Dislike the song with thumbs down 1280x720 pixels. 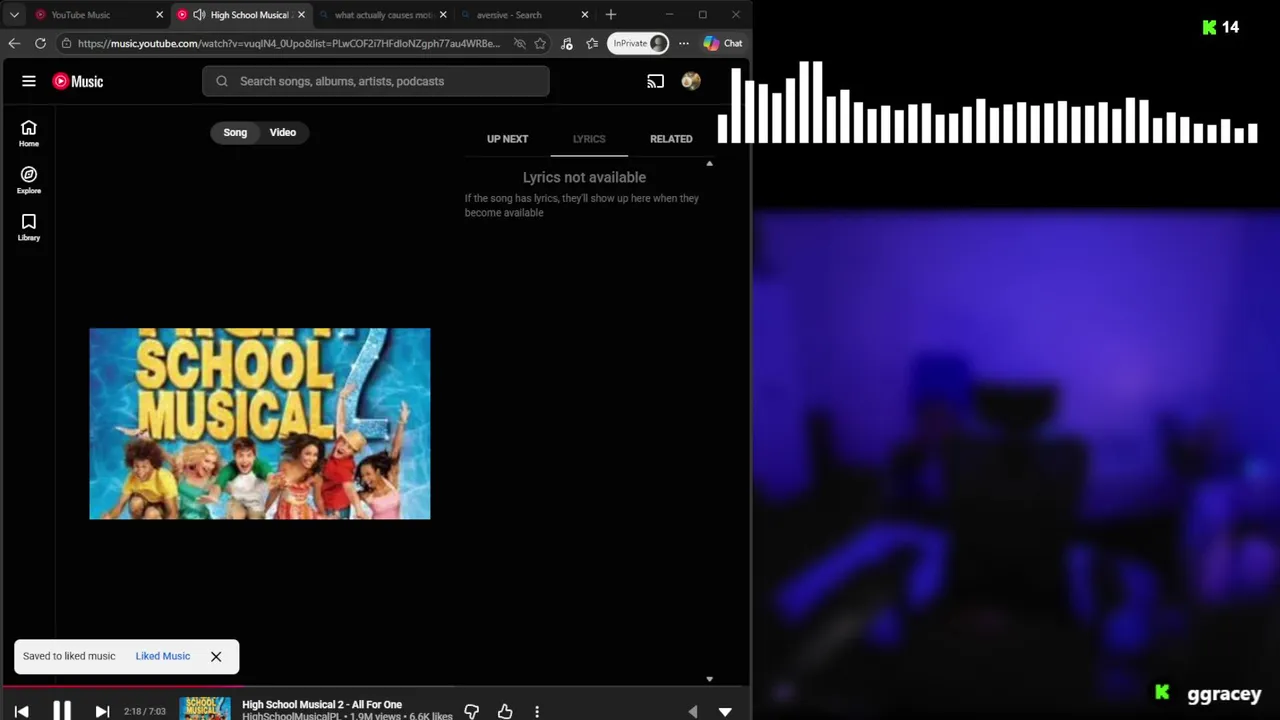point(472,711)
